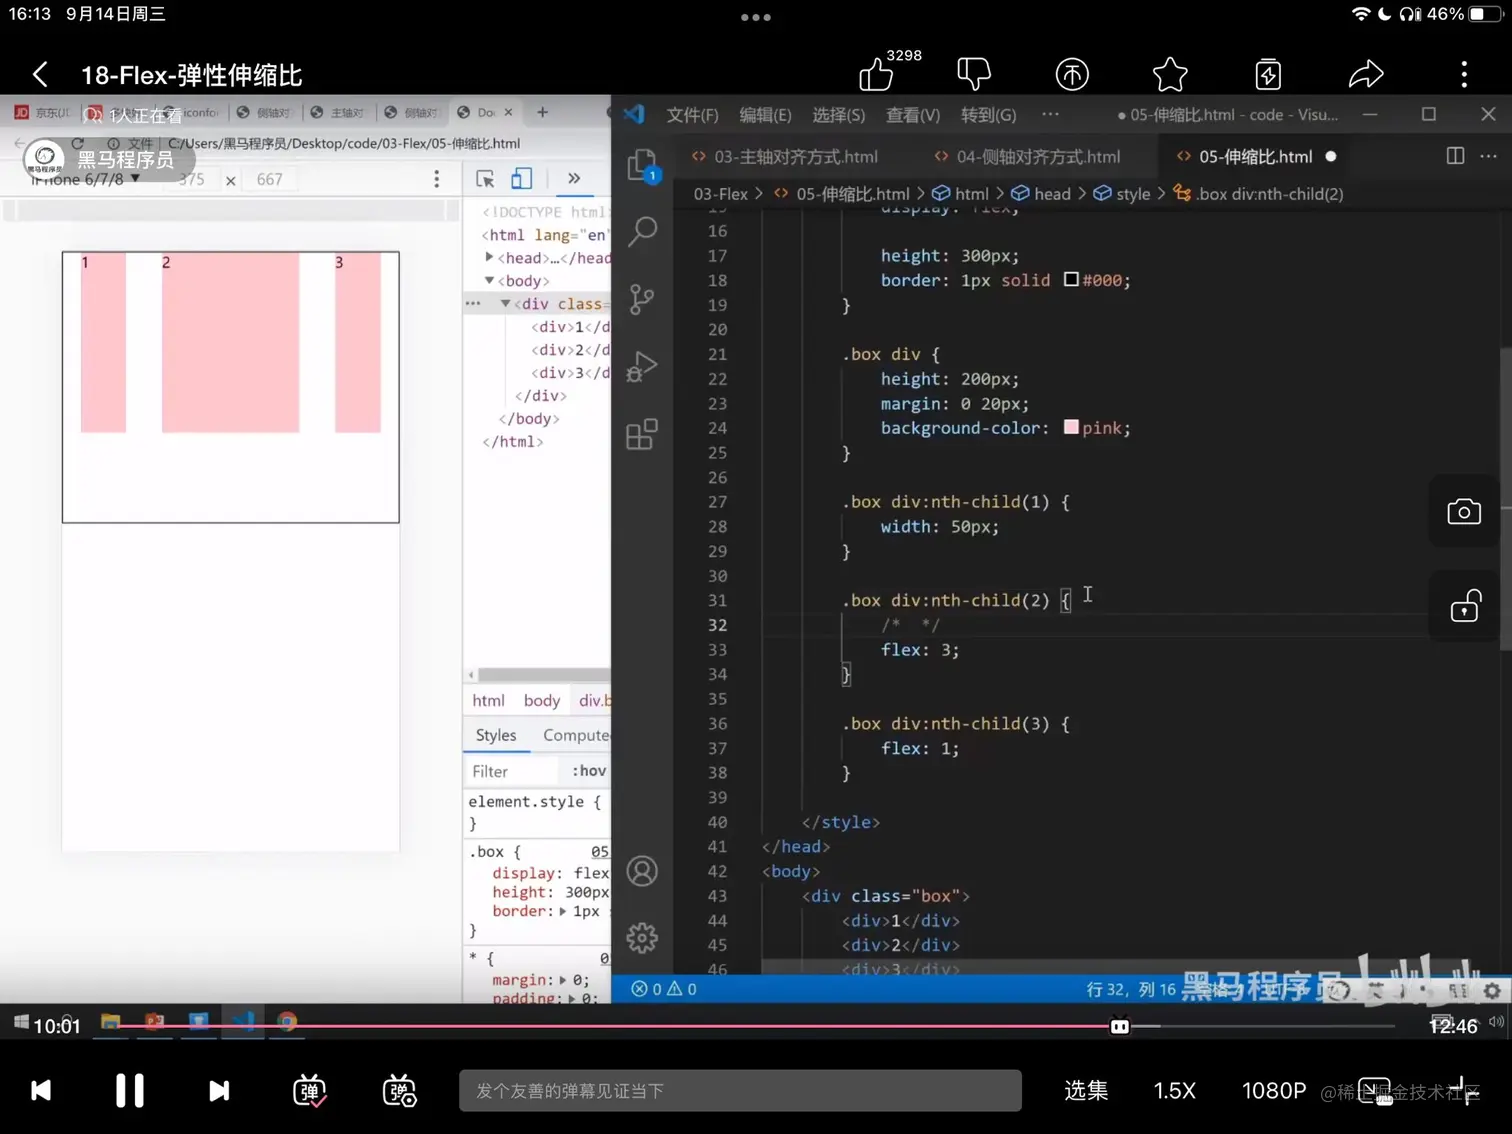Viewport: 1512px width, 1134px height.
Task: Collapse body node in DevTools
Action: pyautogui.click(x=489, y=280)
